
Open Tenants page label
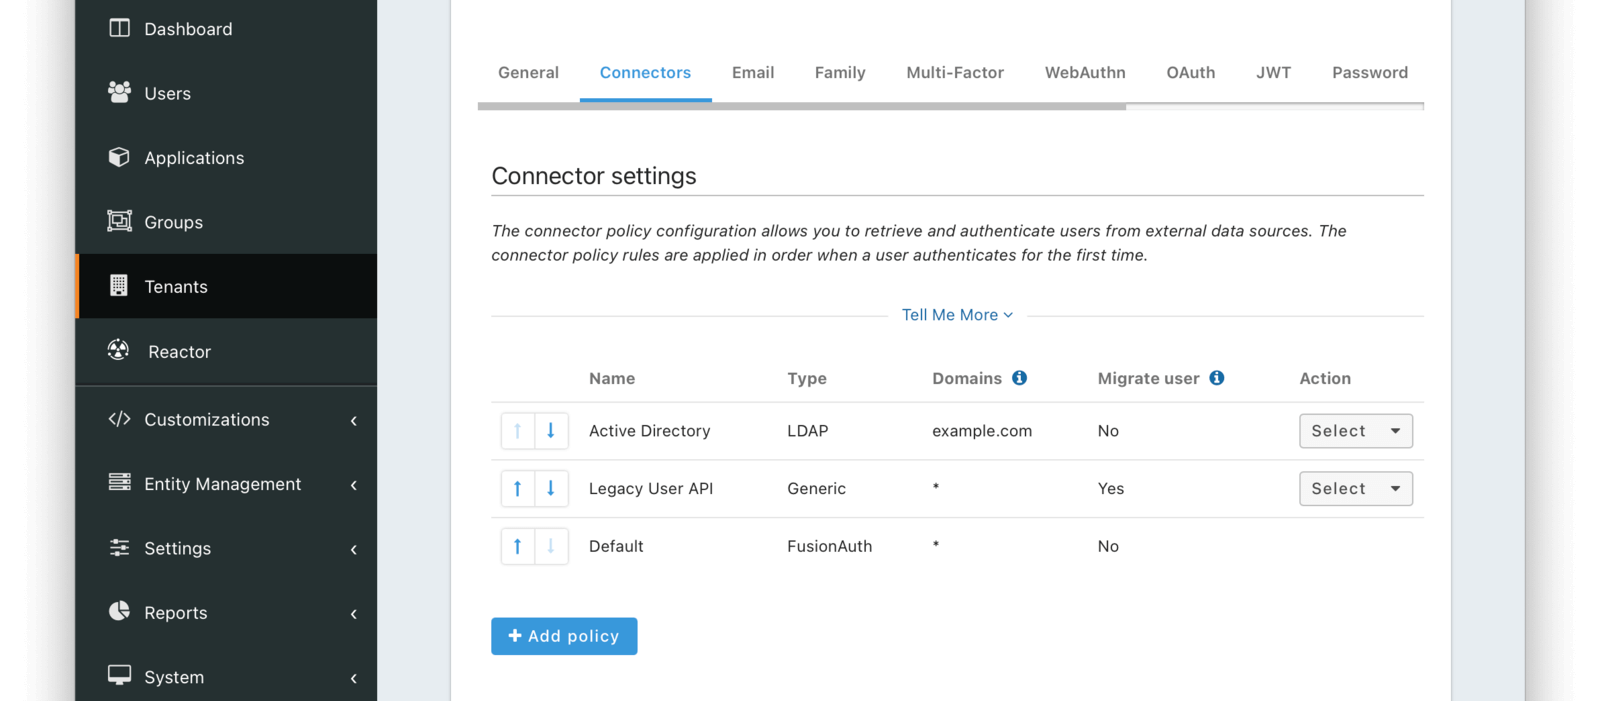176,287
